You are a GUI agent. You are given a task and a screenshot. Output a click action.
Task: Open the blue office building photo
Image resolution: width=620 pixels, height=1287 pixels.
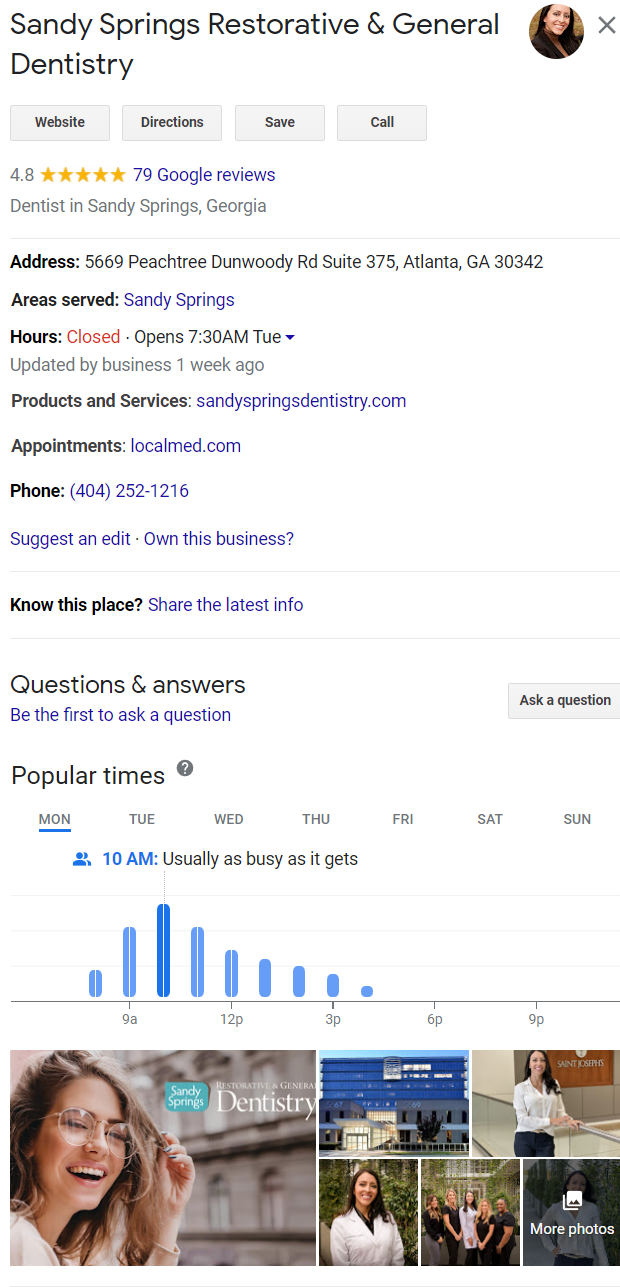[x=394, y=1103]
